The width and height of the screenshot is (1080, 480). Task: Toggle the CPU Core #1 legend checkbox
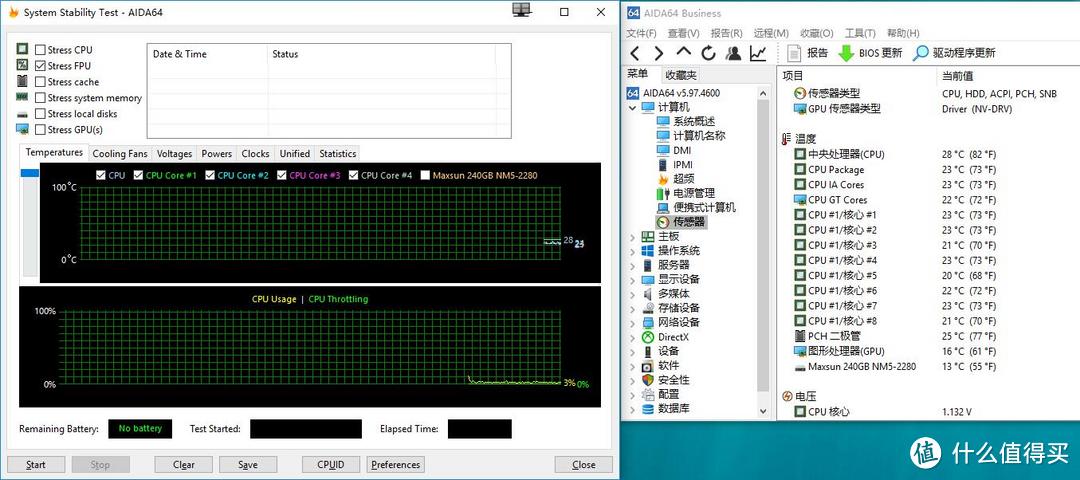(x=138, y=175)
